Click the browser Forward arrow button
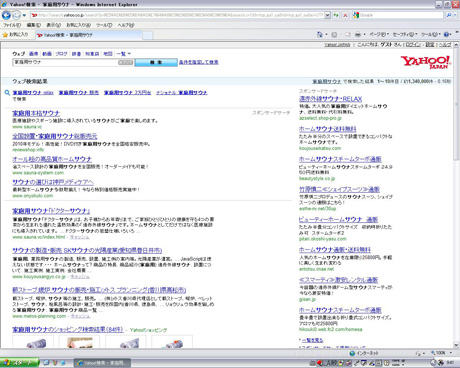This screenshot has width=460, height=368. (16, 15)
